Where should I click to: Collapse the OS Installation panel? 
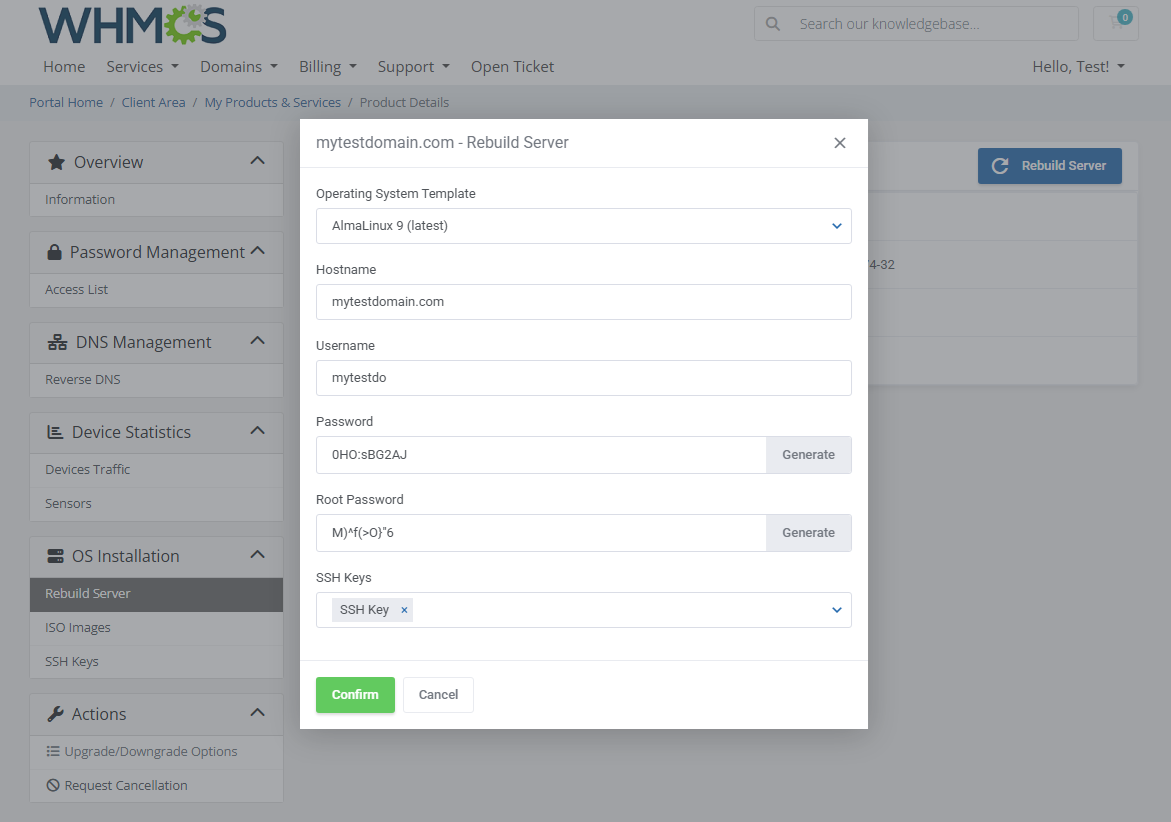point(258,554)
